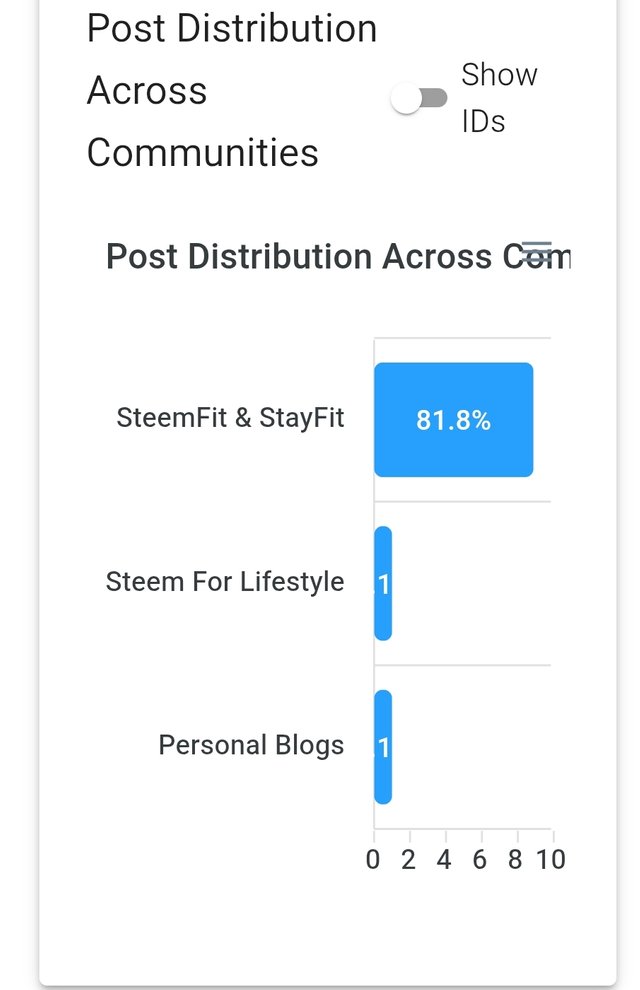This screenshot has width=640, height=990.
Task: Click x-axis tick label 4
Action: tap(444, 859)
